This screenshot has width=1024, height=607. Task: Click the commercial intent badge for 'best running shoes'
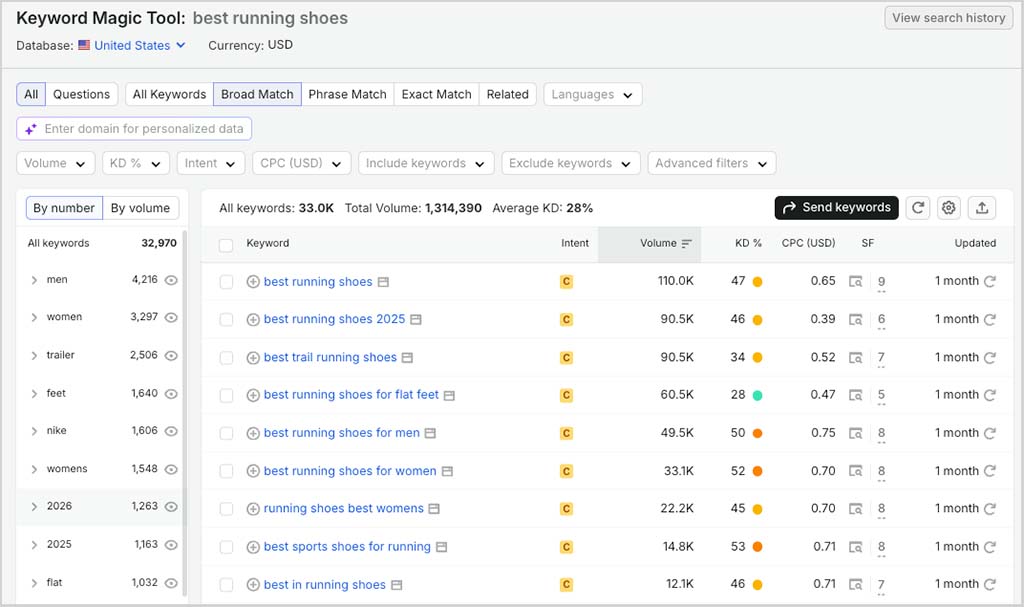click(x=566, y=282)
